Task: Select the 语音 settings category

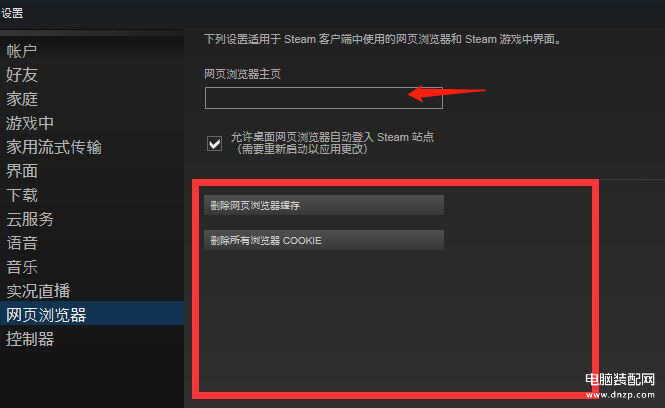Action: (x=22, y=243)
